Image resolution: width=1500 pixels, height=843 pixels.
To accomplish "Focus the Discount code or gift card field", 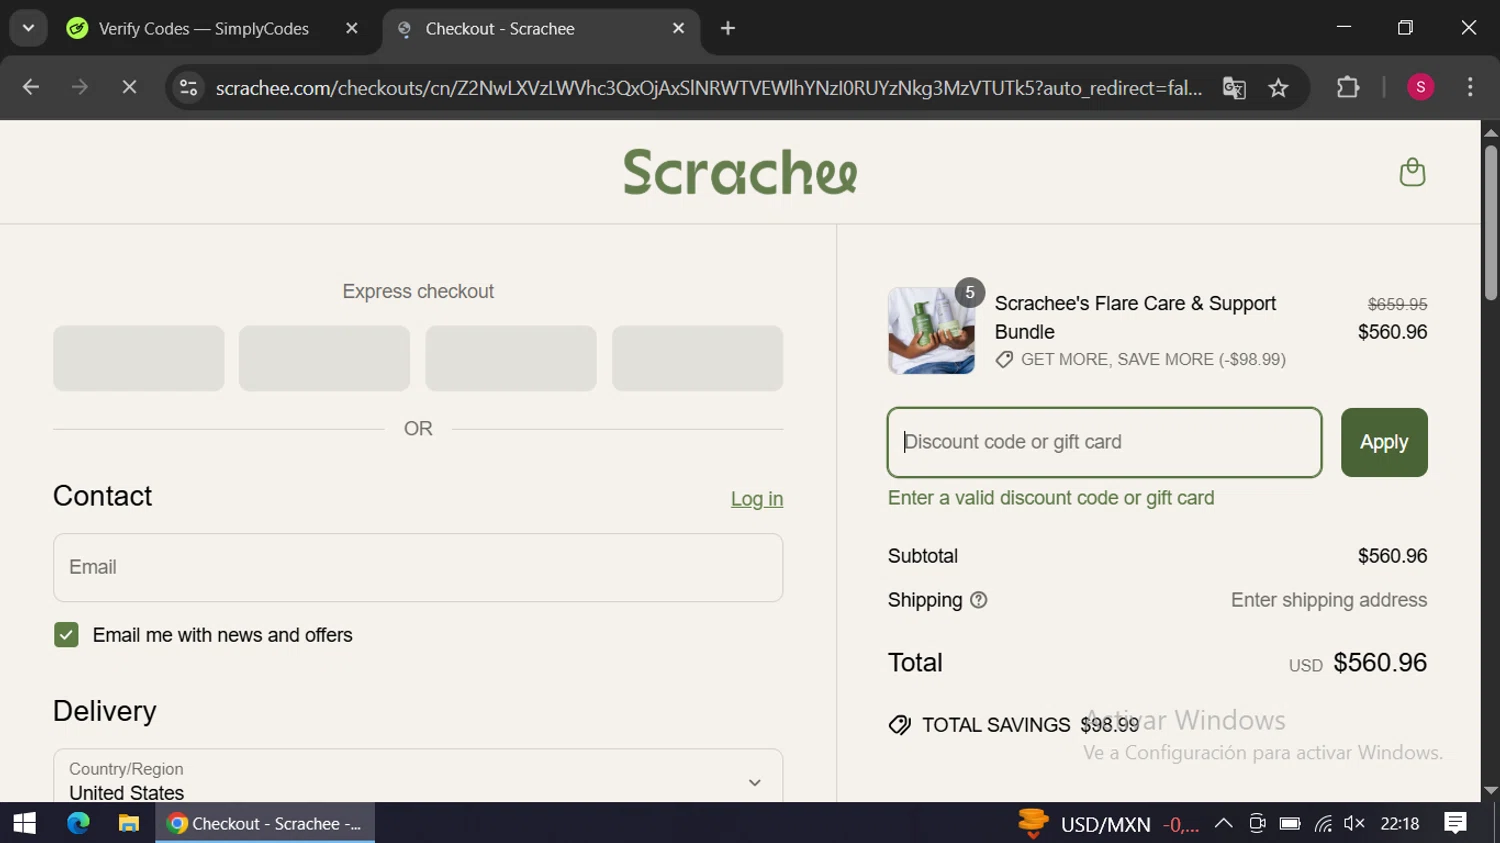I will (x=1104, y=442).
